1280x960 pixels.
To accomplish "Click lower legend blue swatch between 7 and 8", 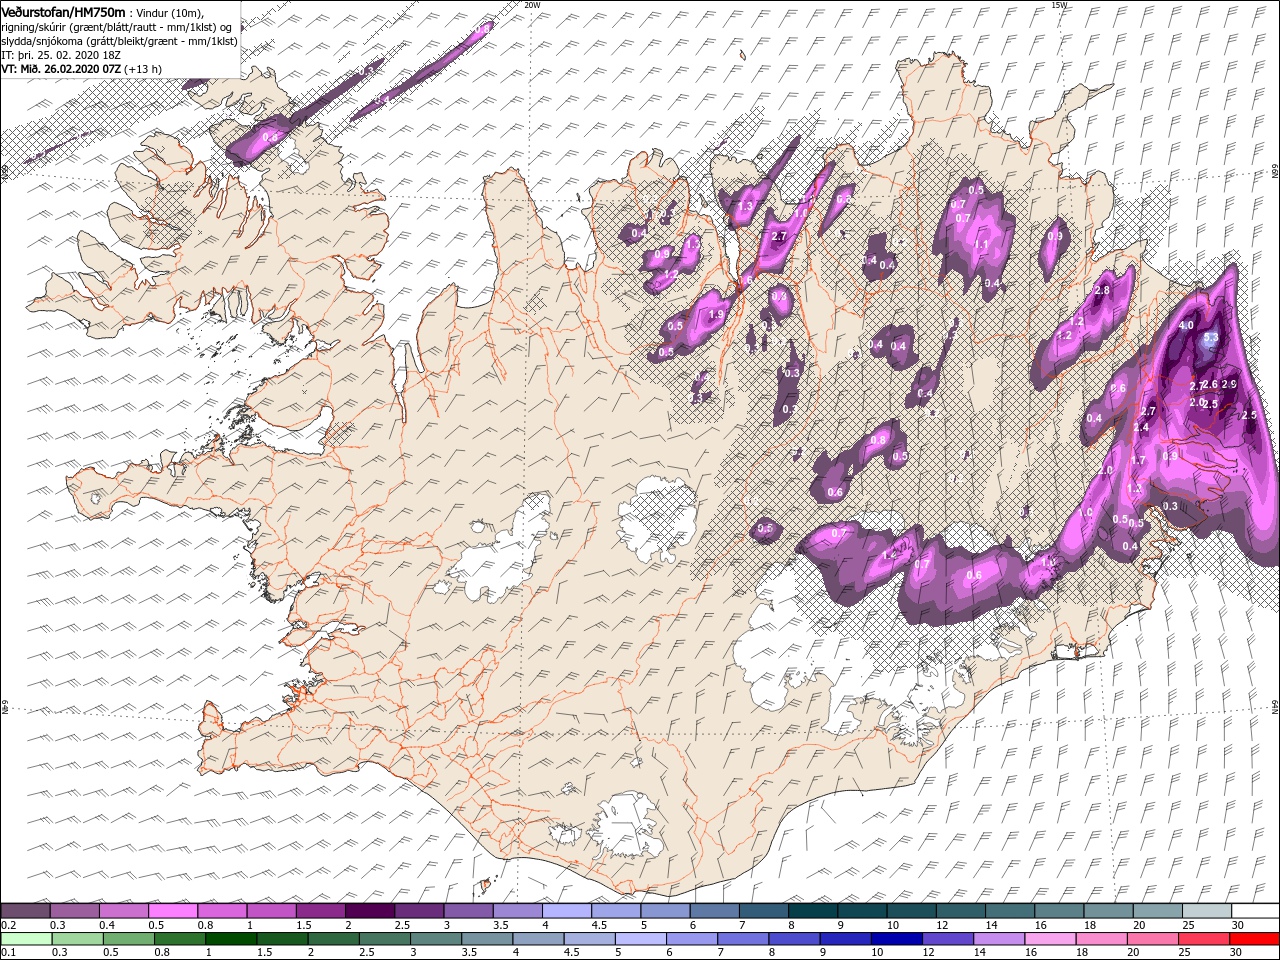I will (x=741, y=939).
